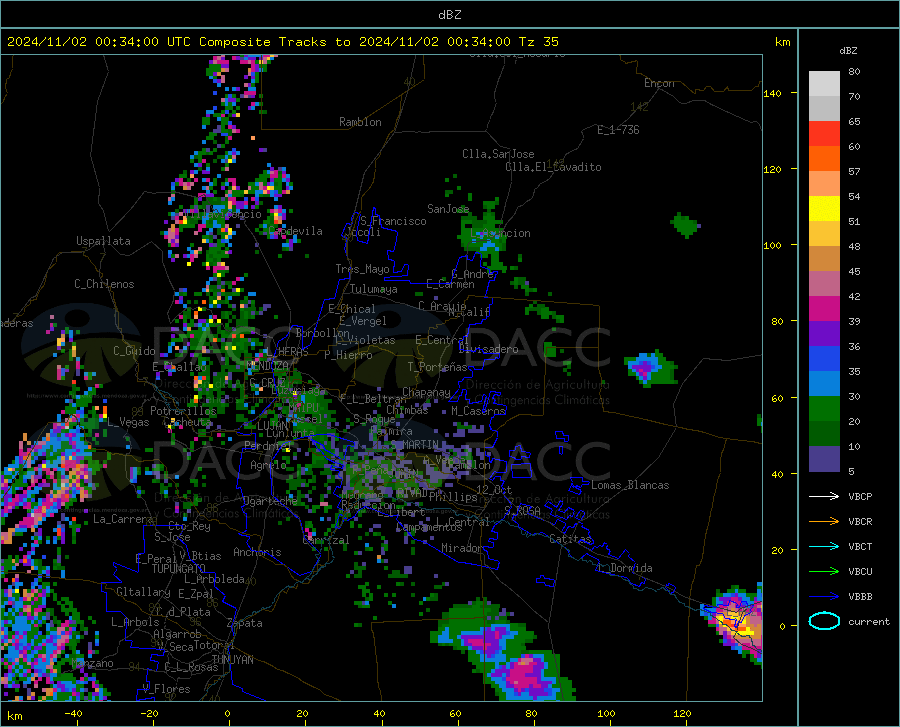The image size is (900, 727).
Task: Click the dBZ title in top bar
Action: click(x=449, y=15)
